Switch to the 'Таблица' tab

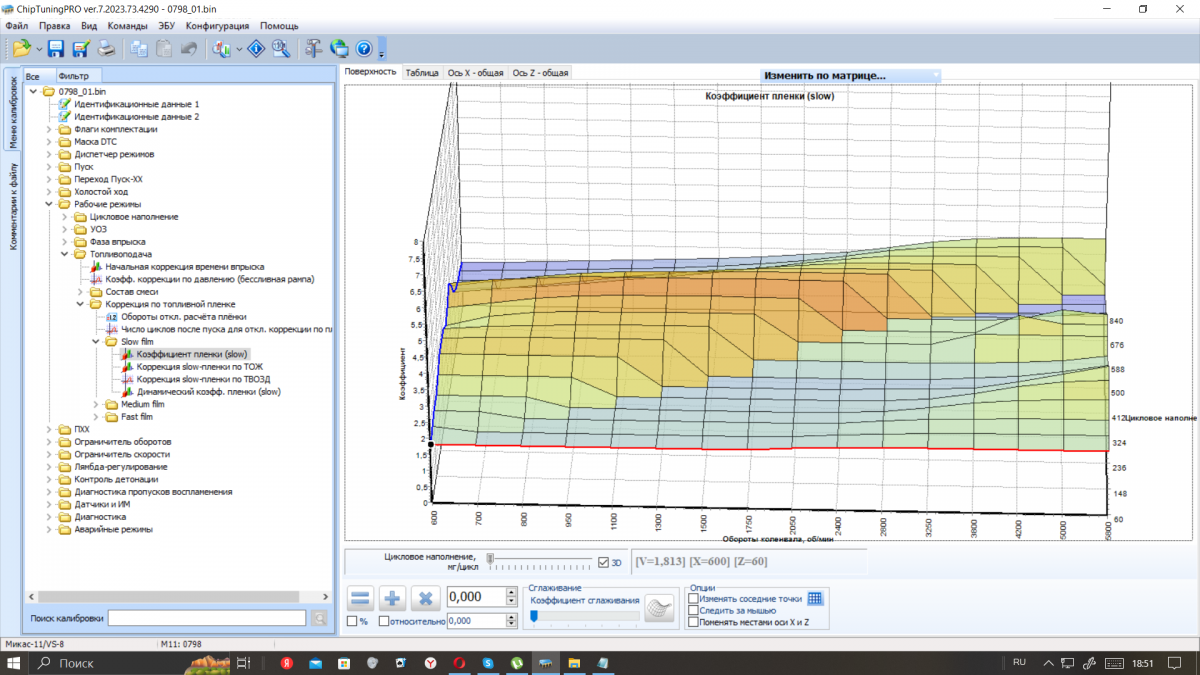coord(421,72)
